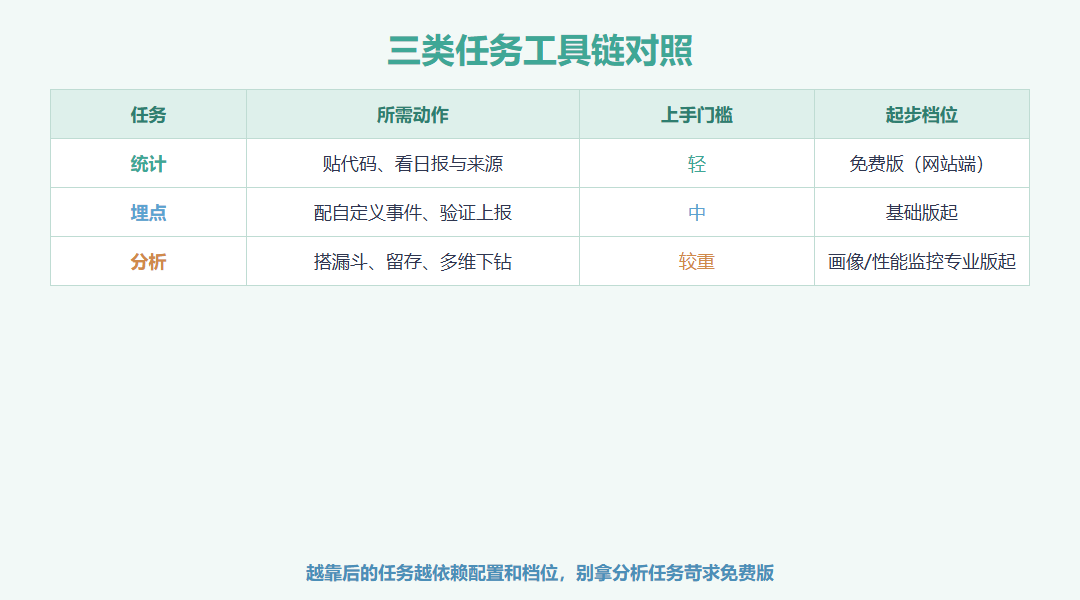
Task: Click the cell 免费版（网站端）
Action: point(922,164)
